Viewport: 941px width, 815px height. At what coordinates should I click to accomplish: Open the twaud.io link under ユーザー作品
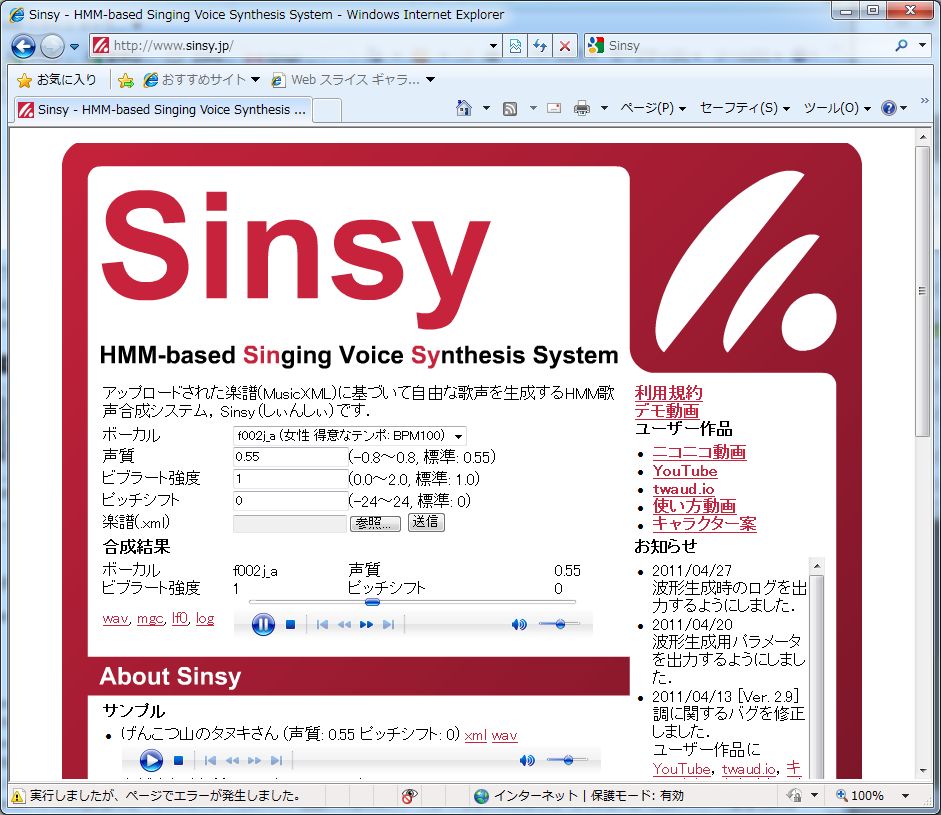coord(684,489)
